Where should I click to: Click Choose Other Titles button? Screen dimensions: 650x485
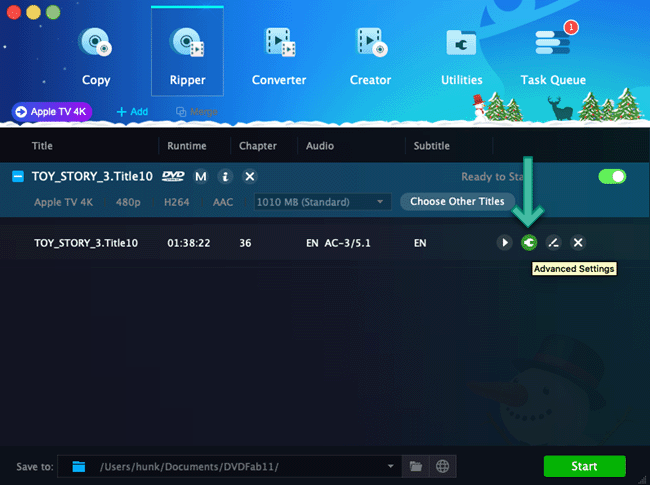(x=457, y=201)
